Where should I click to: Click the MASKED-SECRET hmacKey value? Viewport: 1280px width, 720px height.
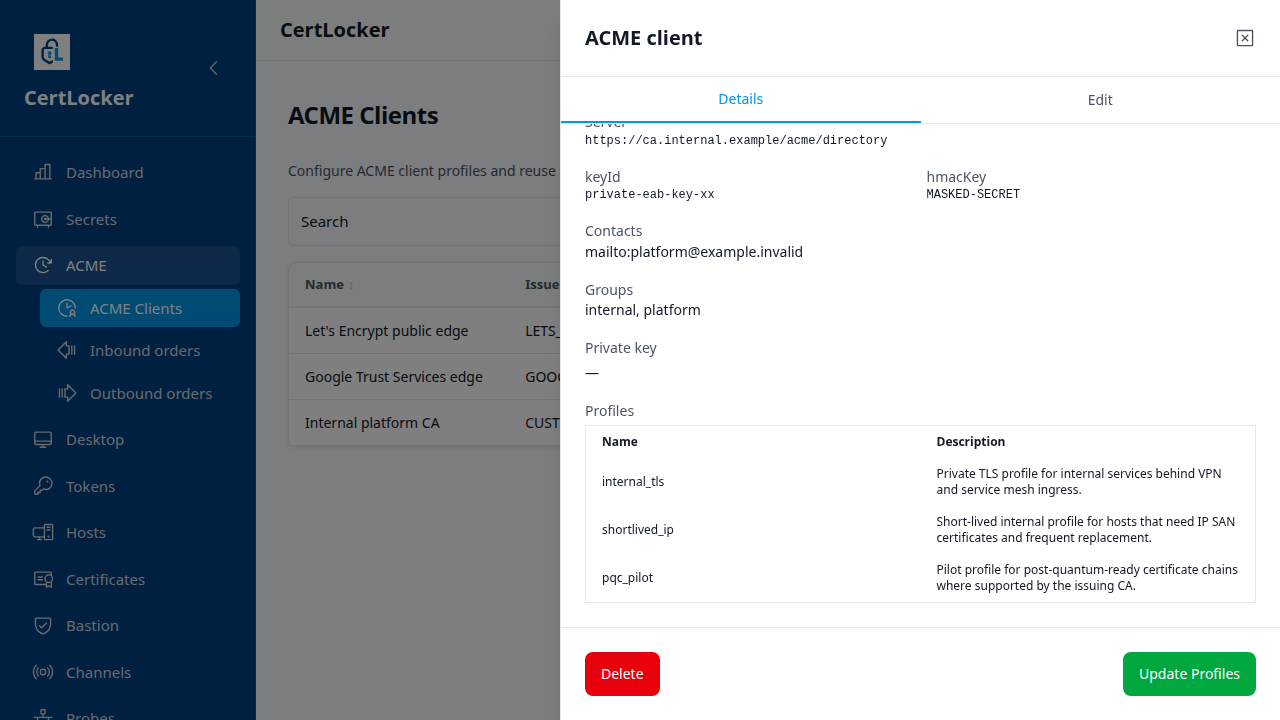coord(973,195)
